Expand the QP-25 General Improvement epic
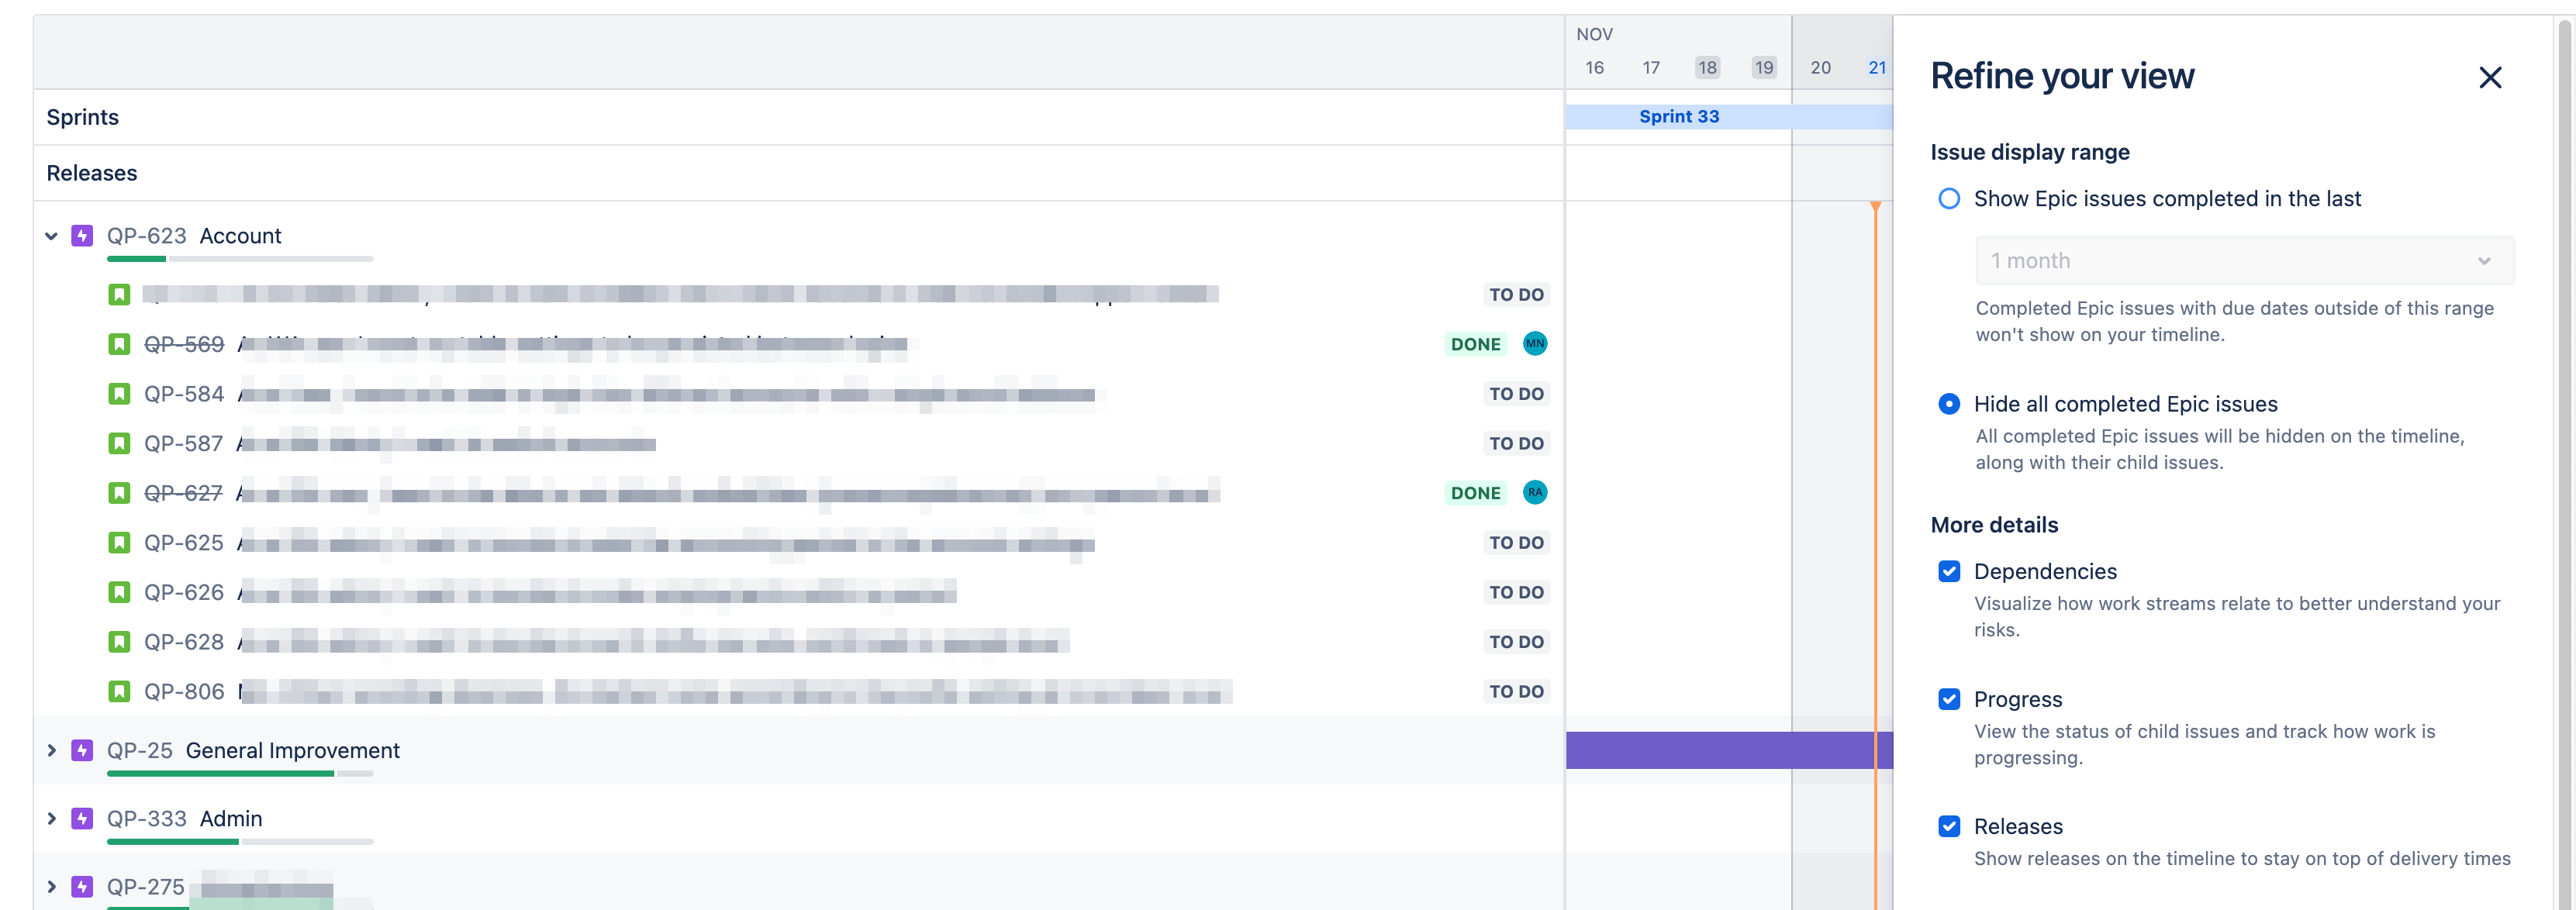 [51, 750]
